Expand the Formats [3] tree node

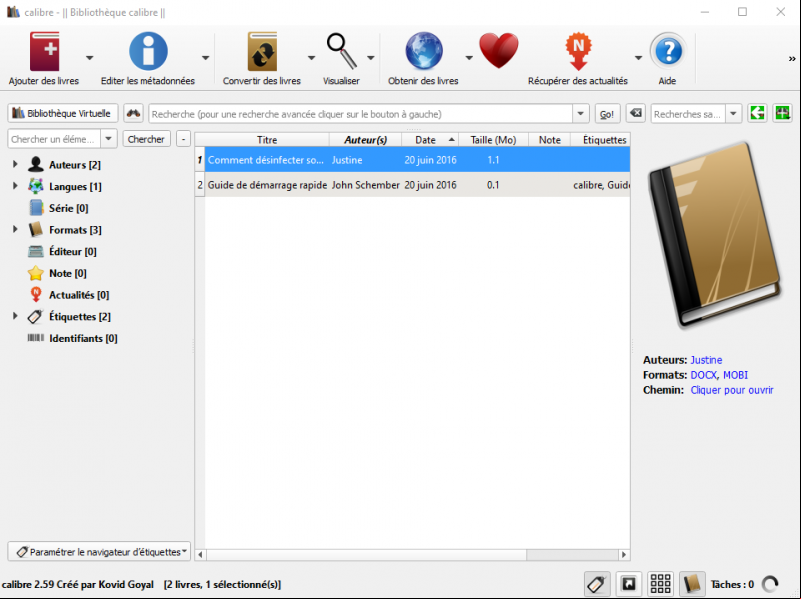tap(15, 229)
